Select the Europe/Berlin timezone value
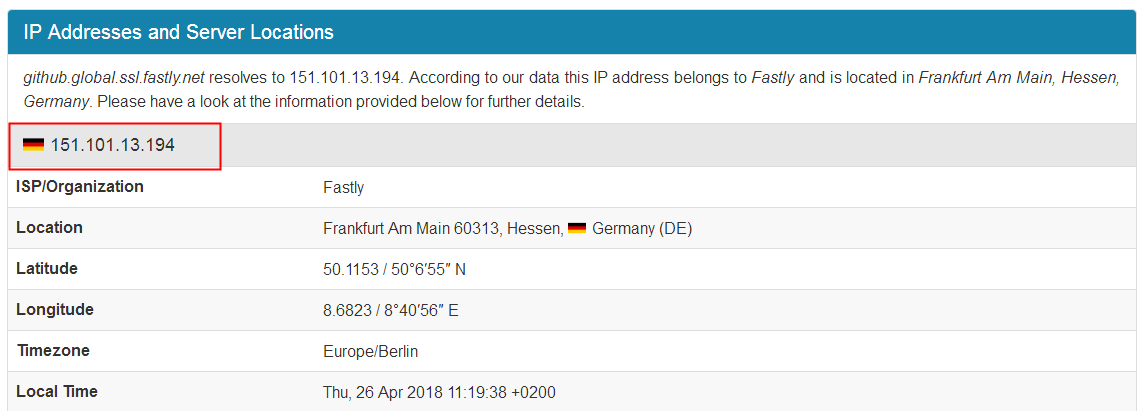Viewport: 1144px width, 411px height. tap(370, 351)
